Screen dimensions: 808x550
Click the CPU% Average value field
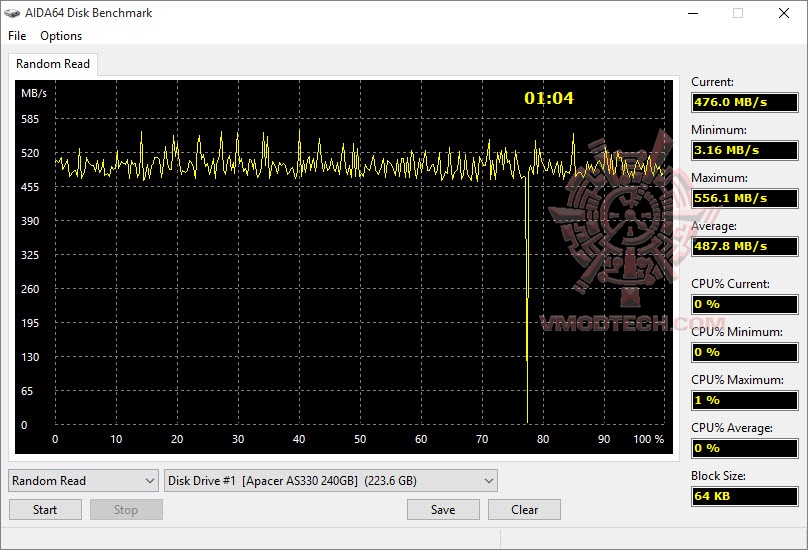[x=745, y=448]
